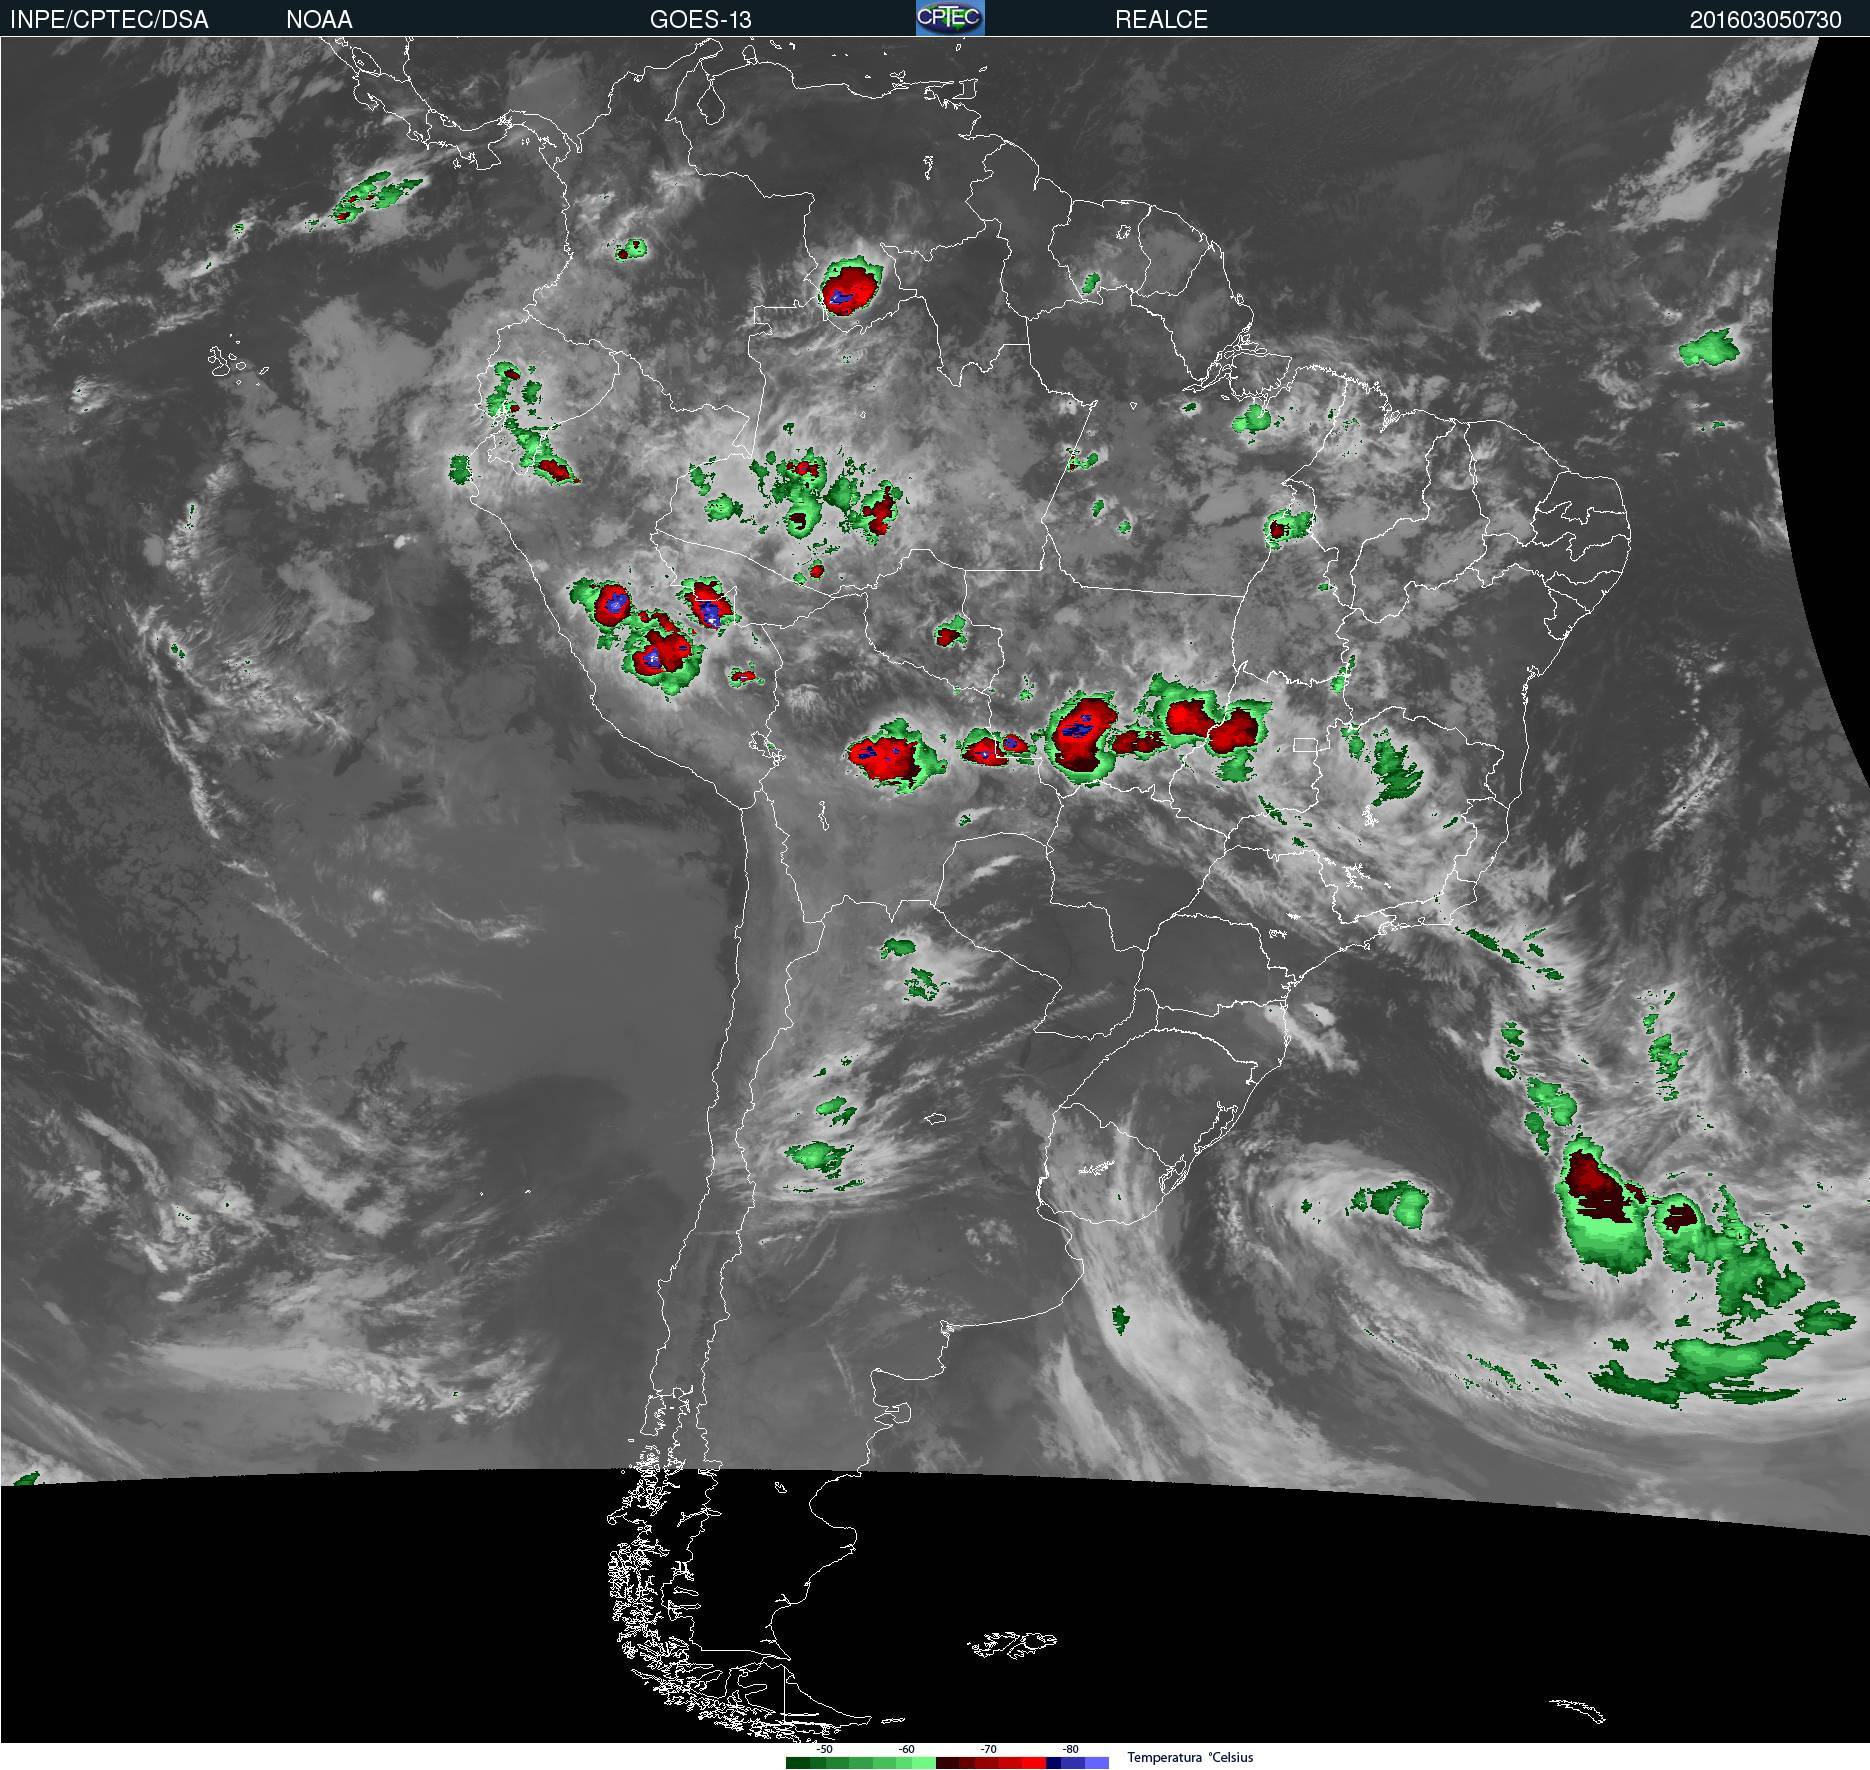This screenshot has height=1770, width=1870.
Task: Click the NOAA label in header
Action: click(x=319, y=20)
